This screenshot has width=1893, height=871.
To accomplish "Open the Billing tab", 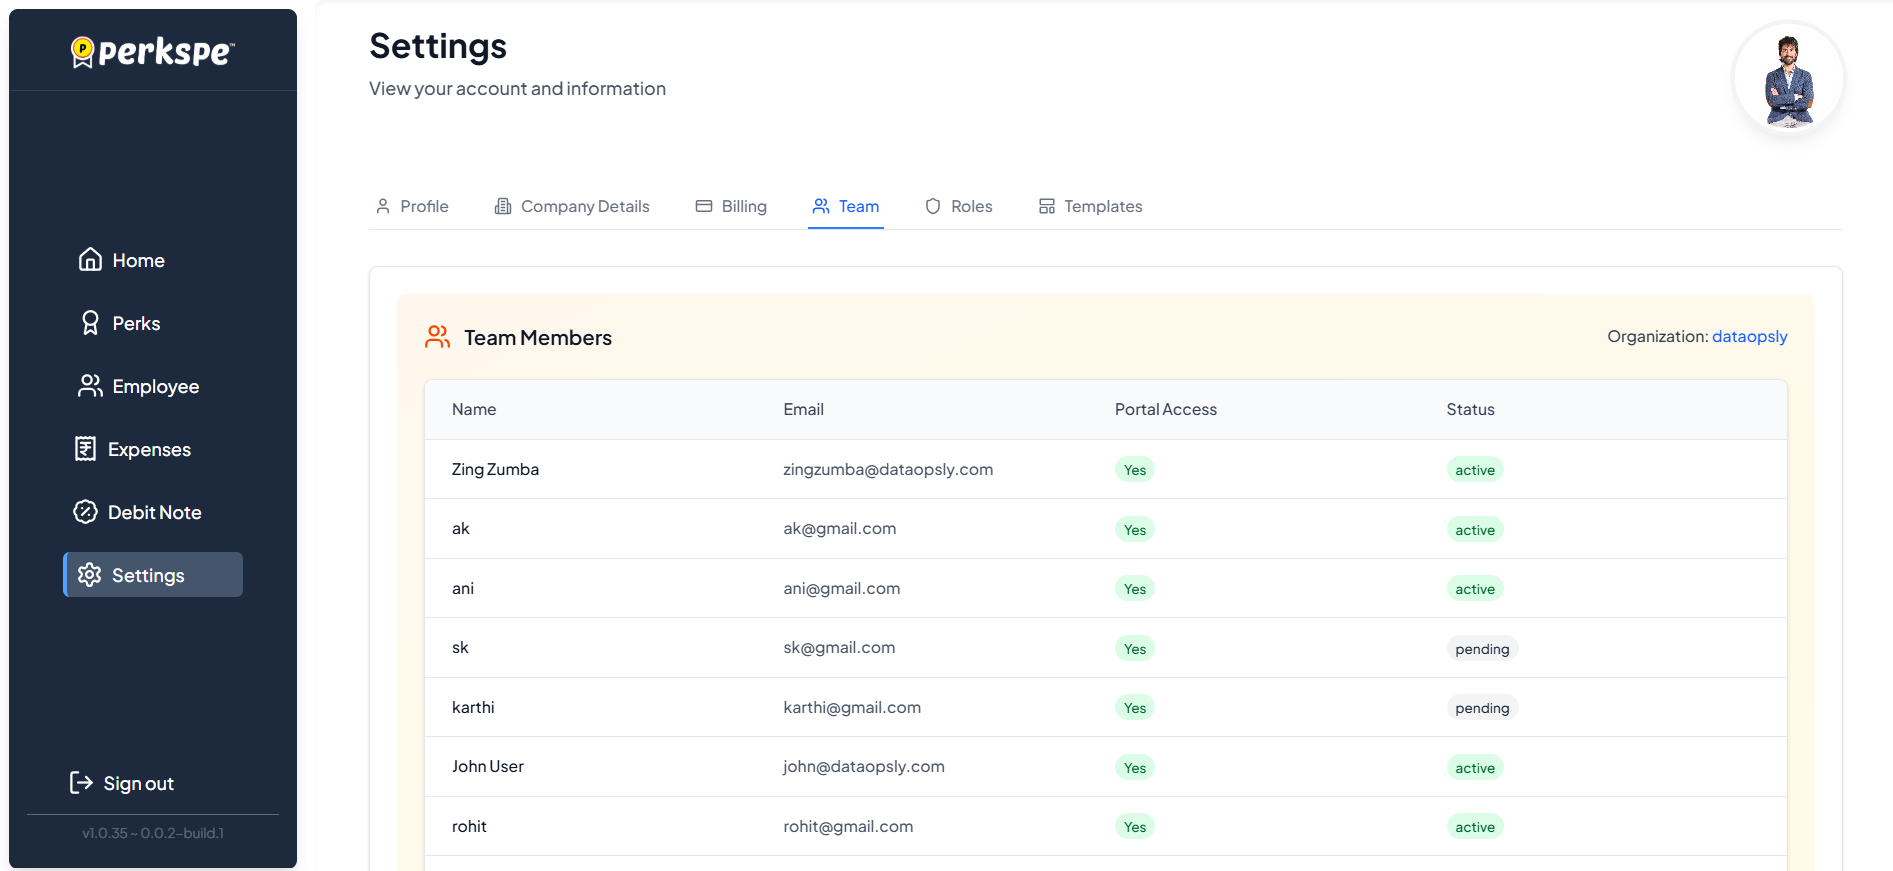I will pos(731,206).
